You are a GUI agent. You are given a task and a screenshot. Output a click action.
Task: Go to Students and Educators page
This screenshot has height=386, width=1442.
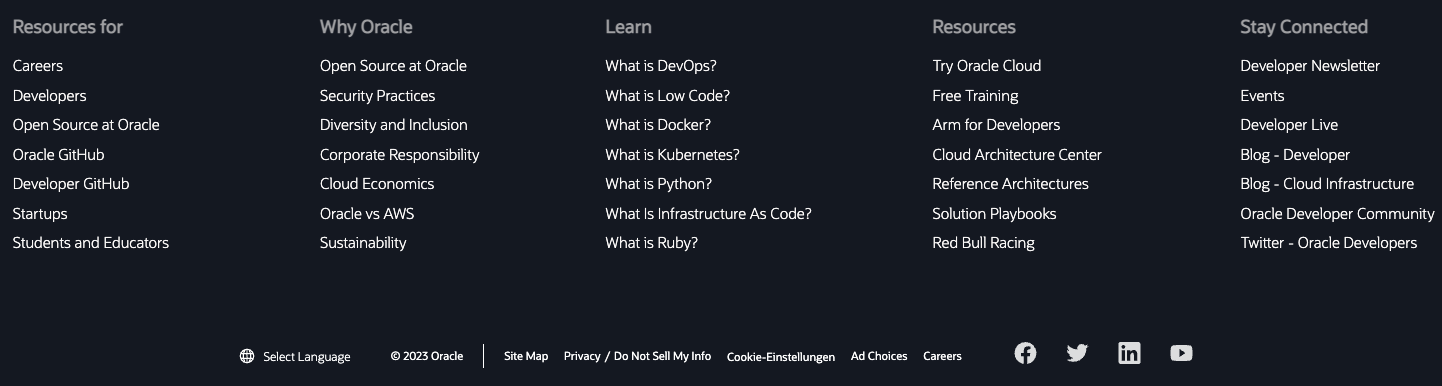click(x=91, y=243)
